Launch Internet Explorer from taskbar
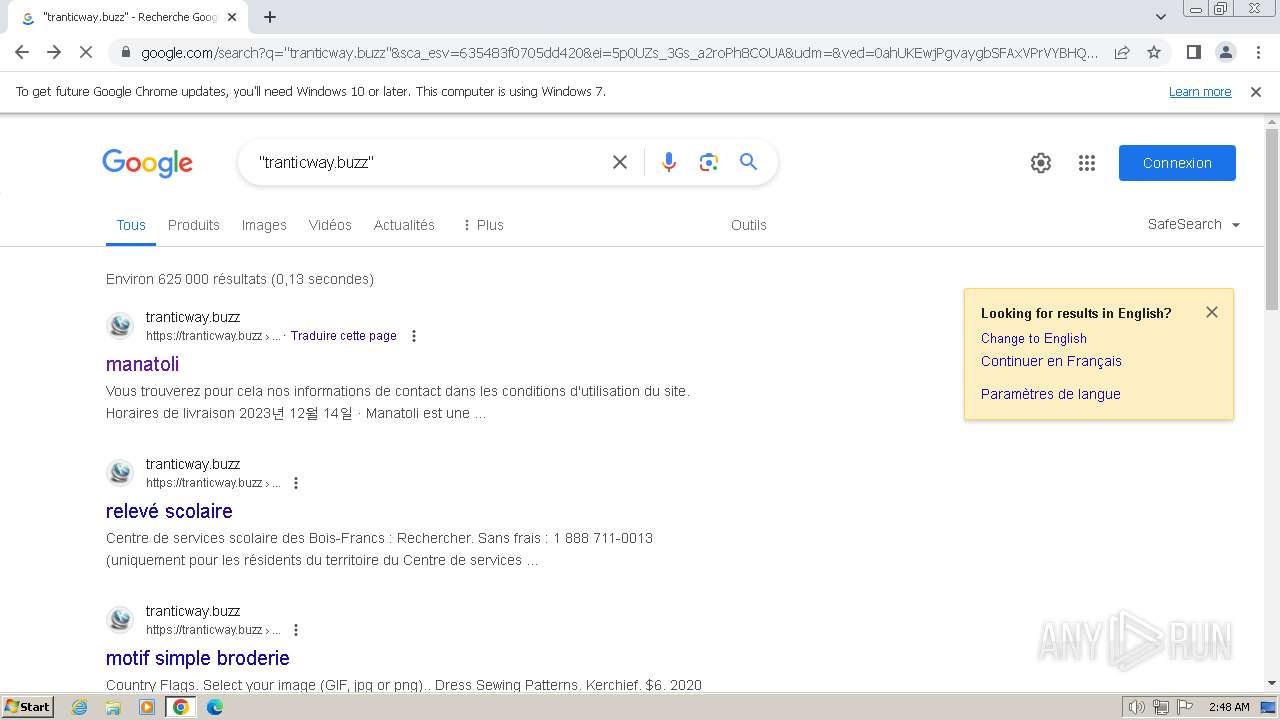Viewport: 1280px width, 720px height. click(80, 707)
